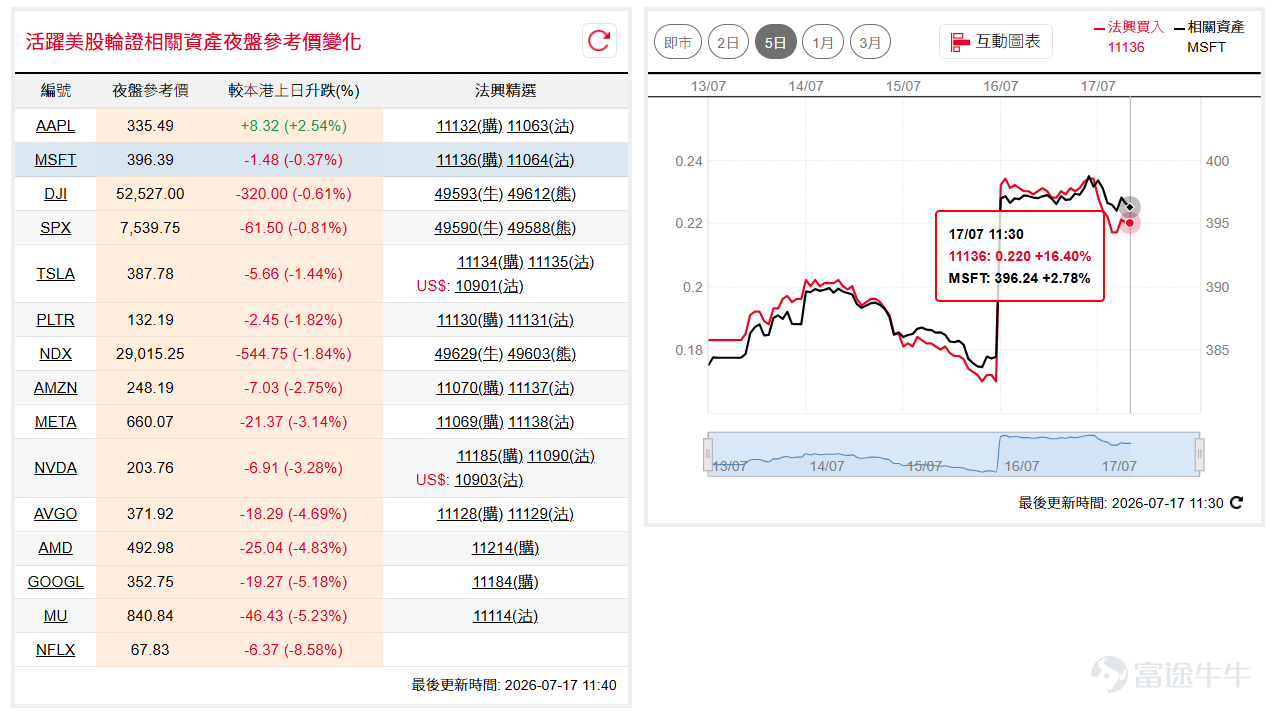
Task: Open PLTR call warrant 11130
Action: point(470,320)
